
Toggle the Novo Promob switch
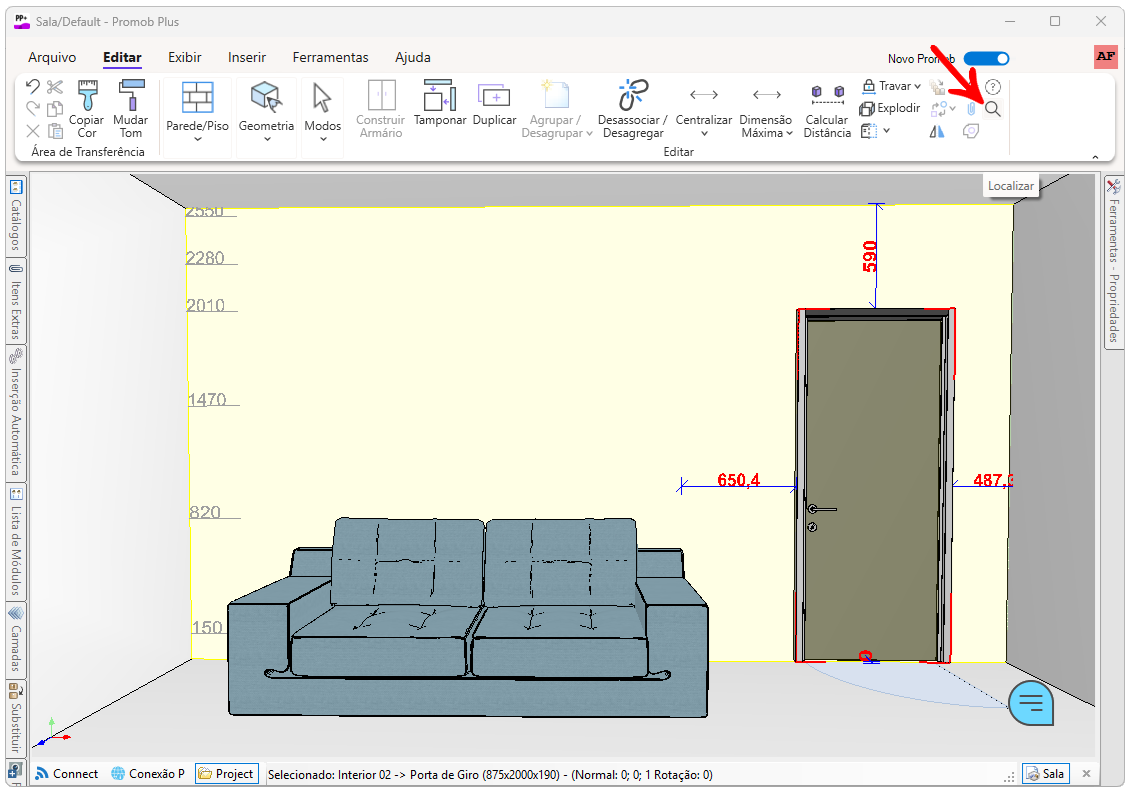point(986,59)
